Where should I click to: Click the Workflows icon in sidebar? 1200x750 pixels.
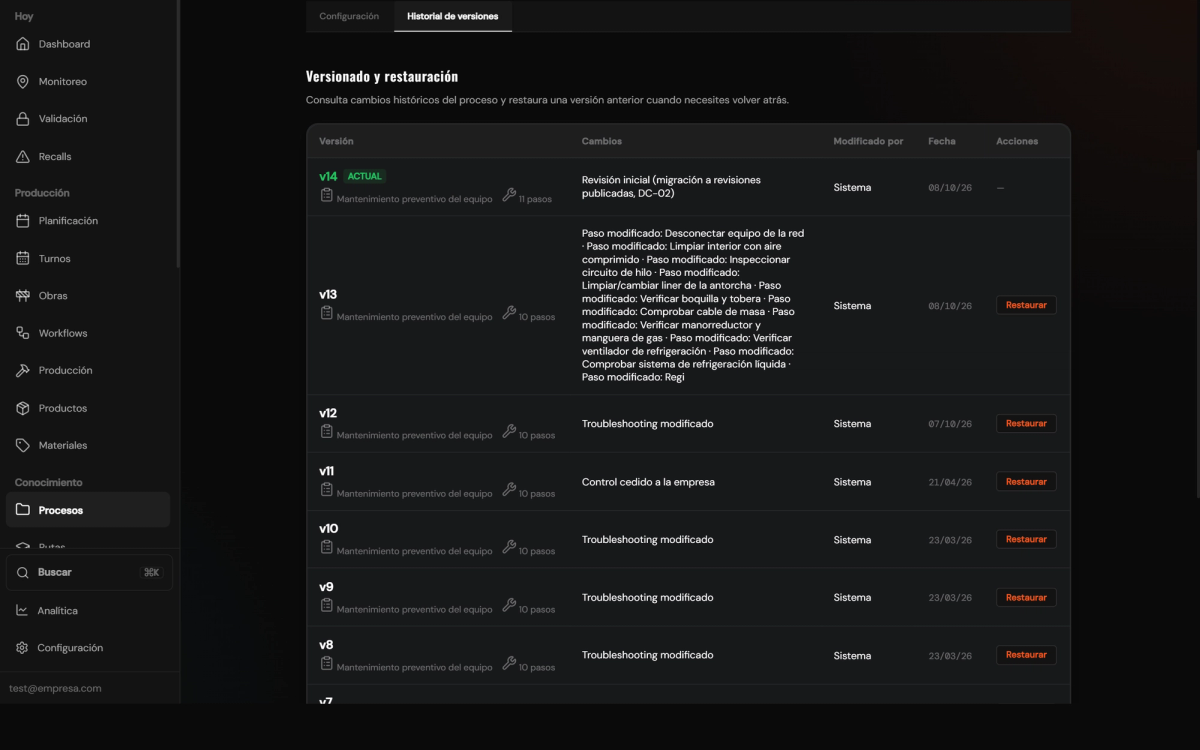pos(23,333)
